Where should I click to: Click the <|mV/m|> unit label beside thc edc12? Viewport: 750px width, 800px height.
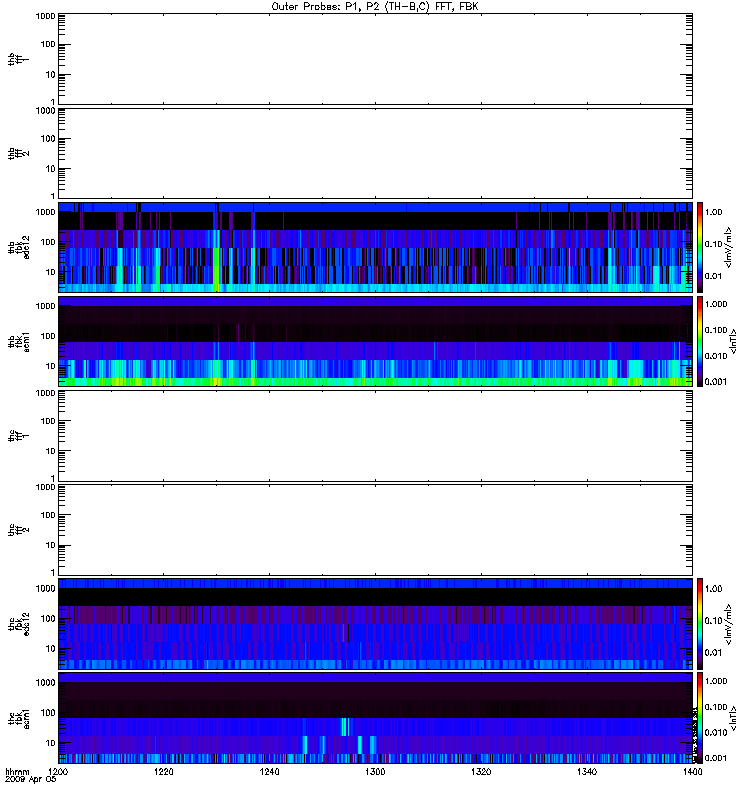pyautogui.click(x=729, y=624)
